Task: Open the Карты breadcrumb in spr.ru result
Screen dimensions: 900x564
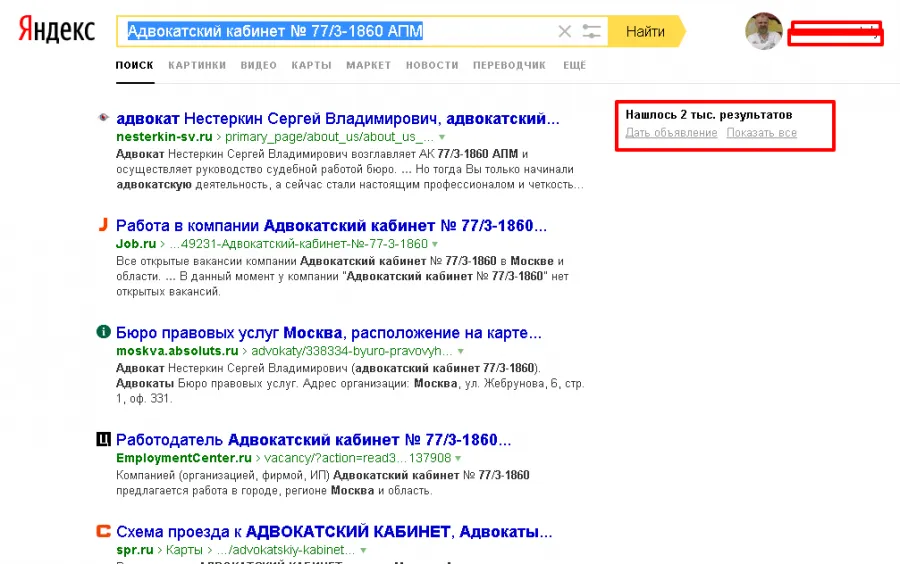Action: (x=184, y=550)
